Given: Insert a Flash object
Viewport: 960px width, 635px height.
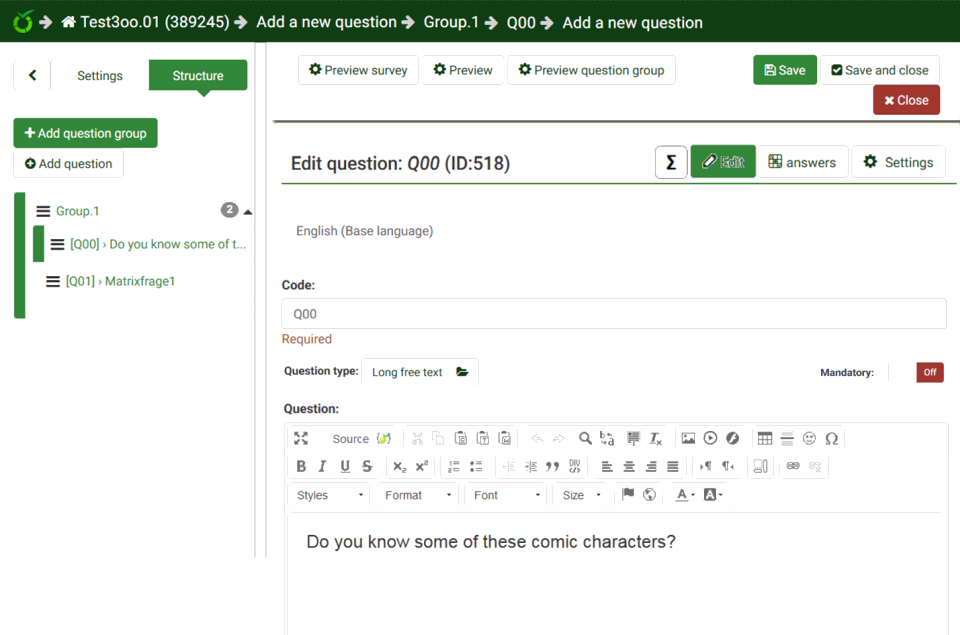Looking at the screenshot, I should point(732,438).
